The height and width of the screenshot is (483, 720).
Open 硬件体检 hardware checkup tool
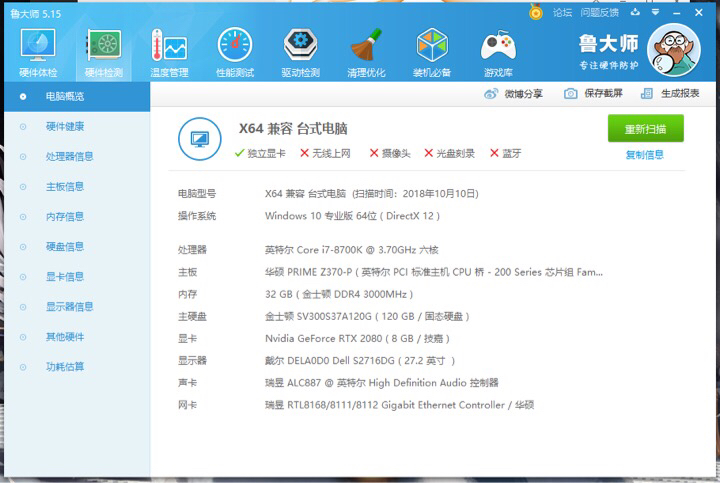[x=38, y=53]
